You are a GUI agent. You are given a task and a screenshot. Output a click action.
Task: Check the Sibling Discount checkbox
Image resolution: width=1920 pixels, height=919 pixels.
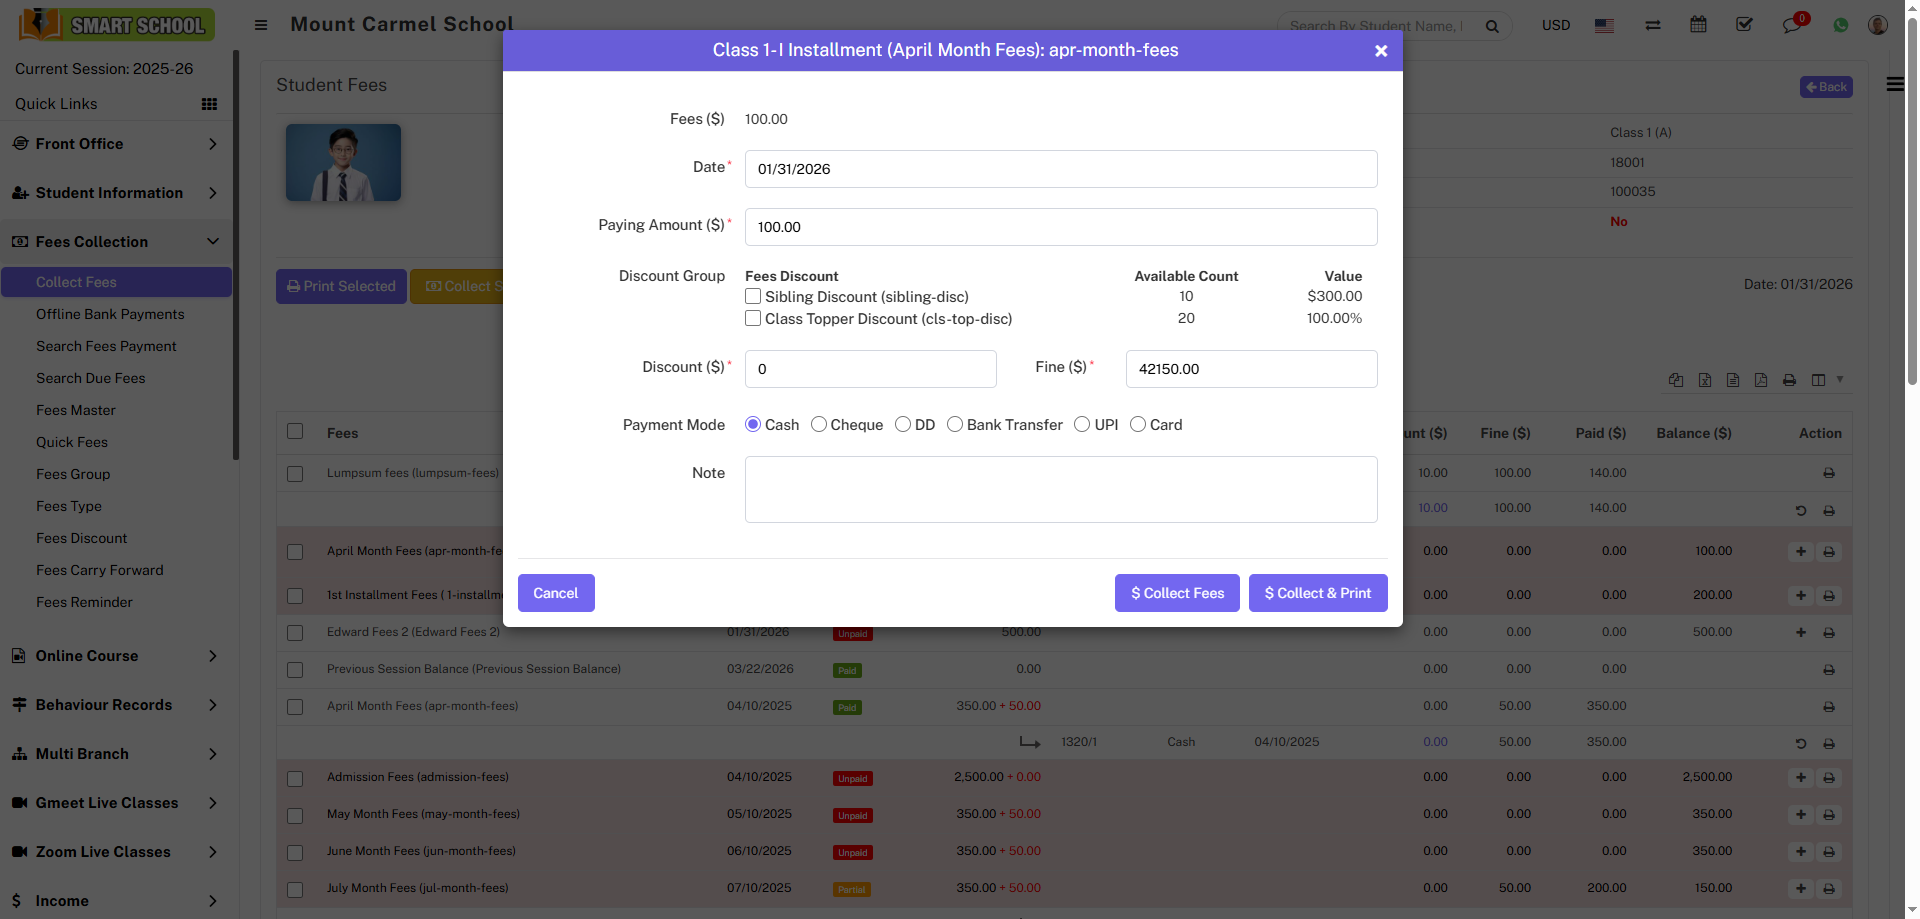753,297
